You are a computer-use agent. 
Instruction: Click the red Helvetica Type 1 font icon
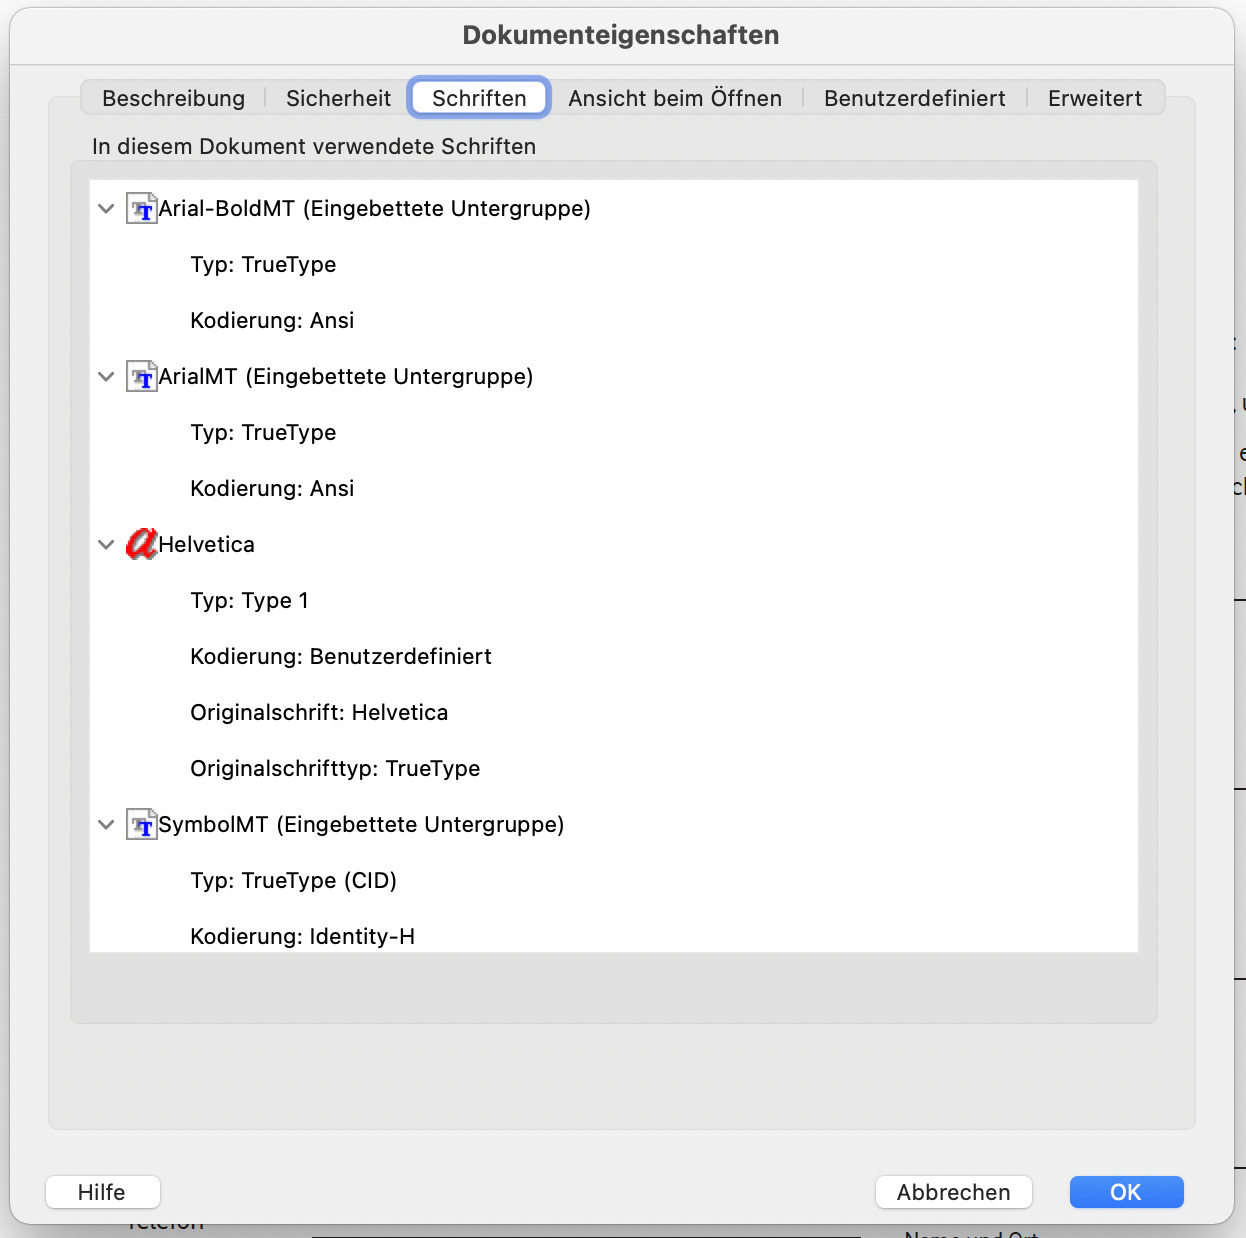point(142,544)
